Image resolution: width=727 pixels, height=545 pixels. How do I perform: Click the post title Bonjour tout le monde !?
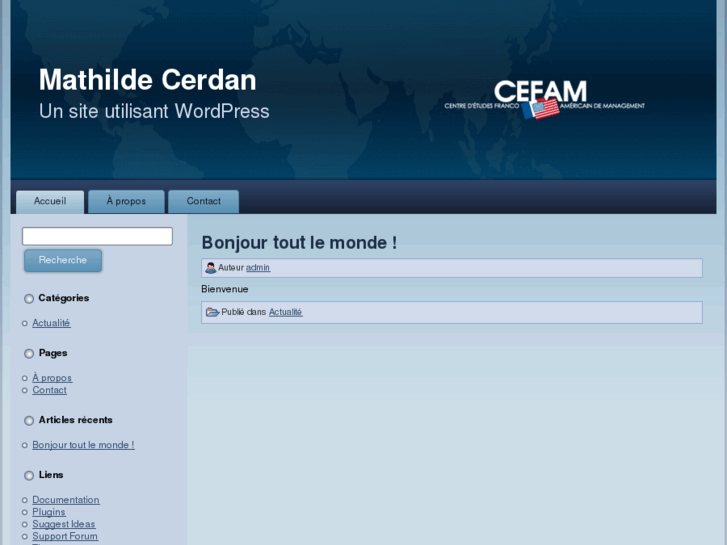click(299, 243)
